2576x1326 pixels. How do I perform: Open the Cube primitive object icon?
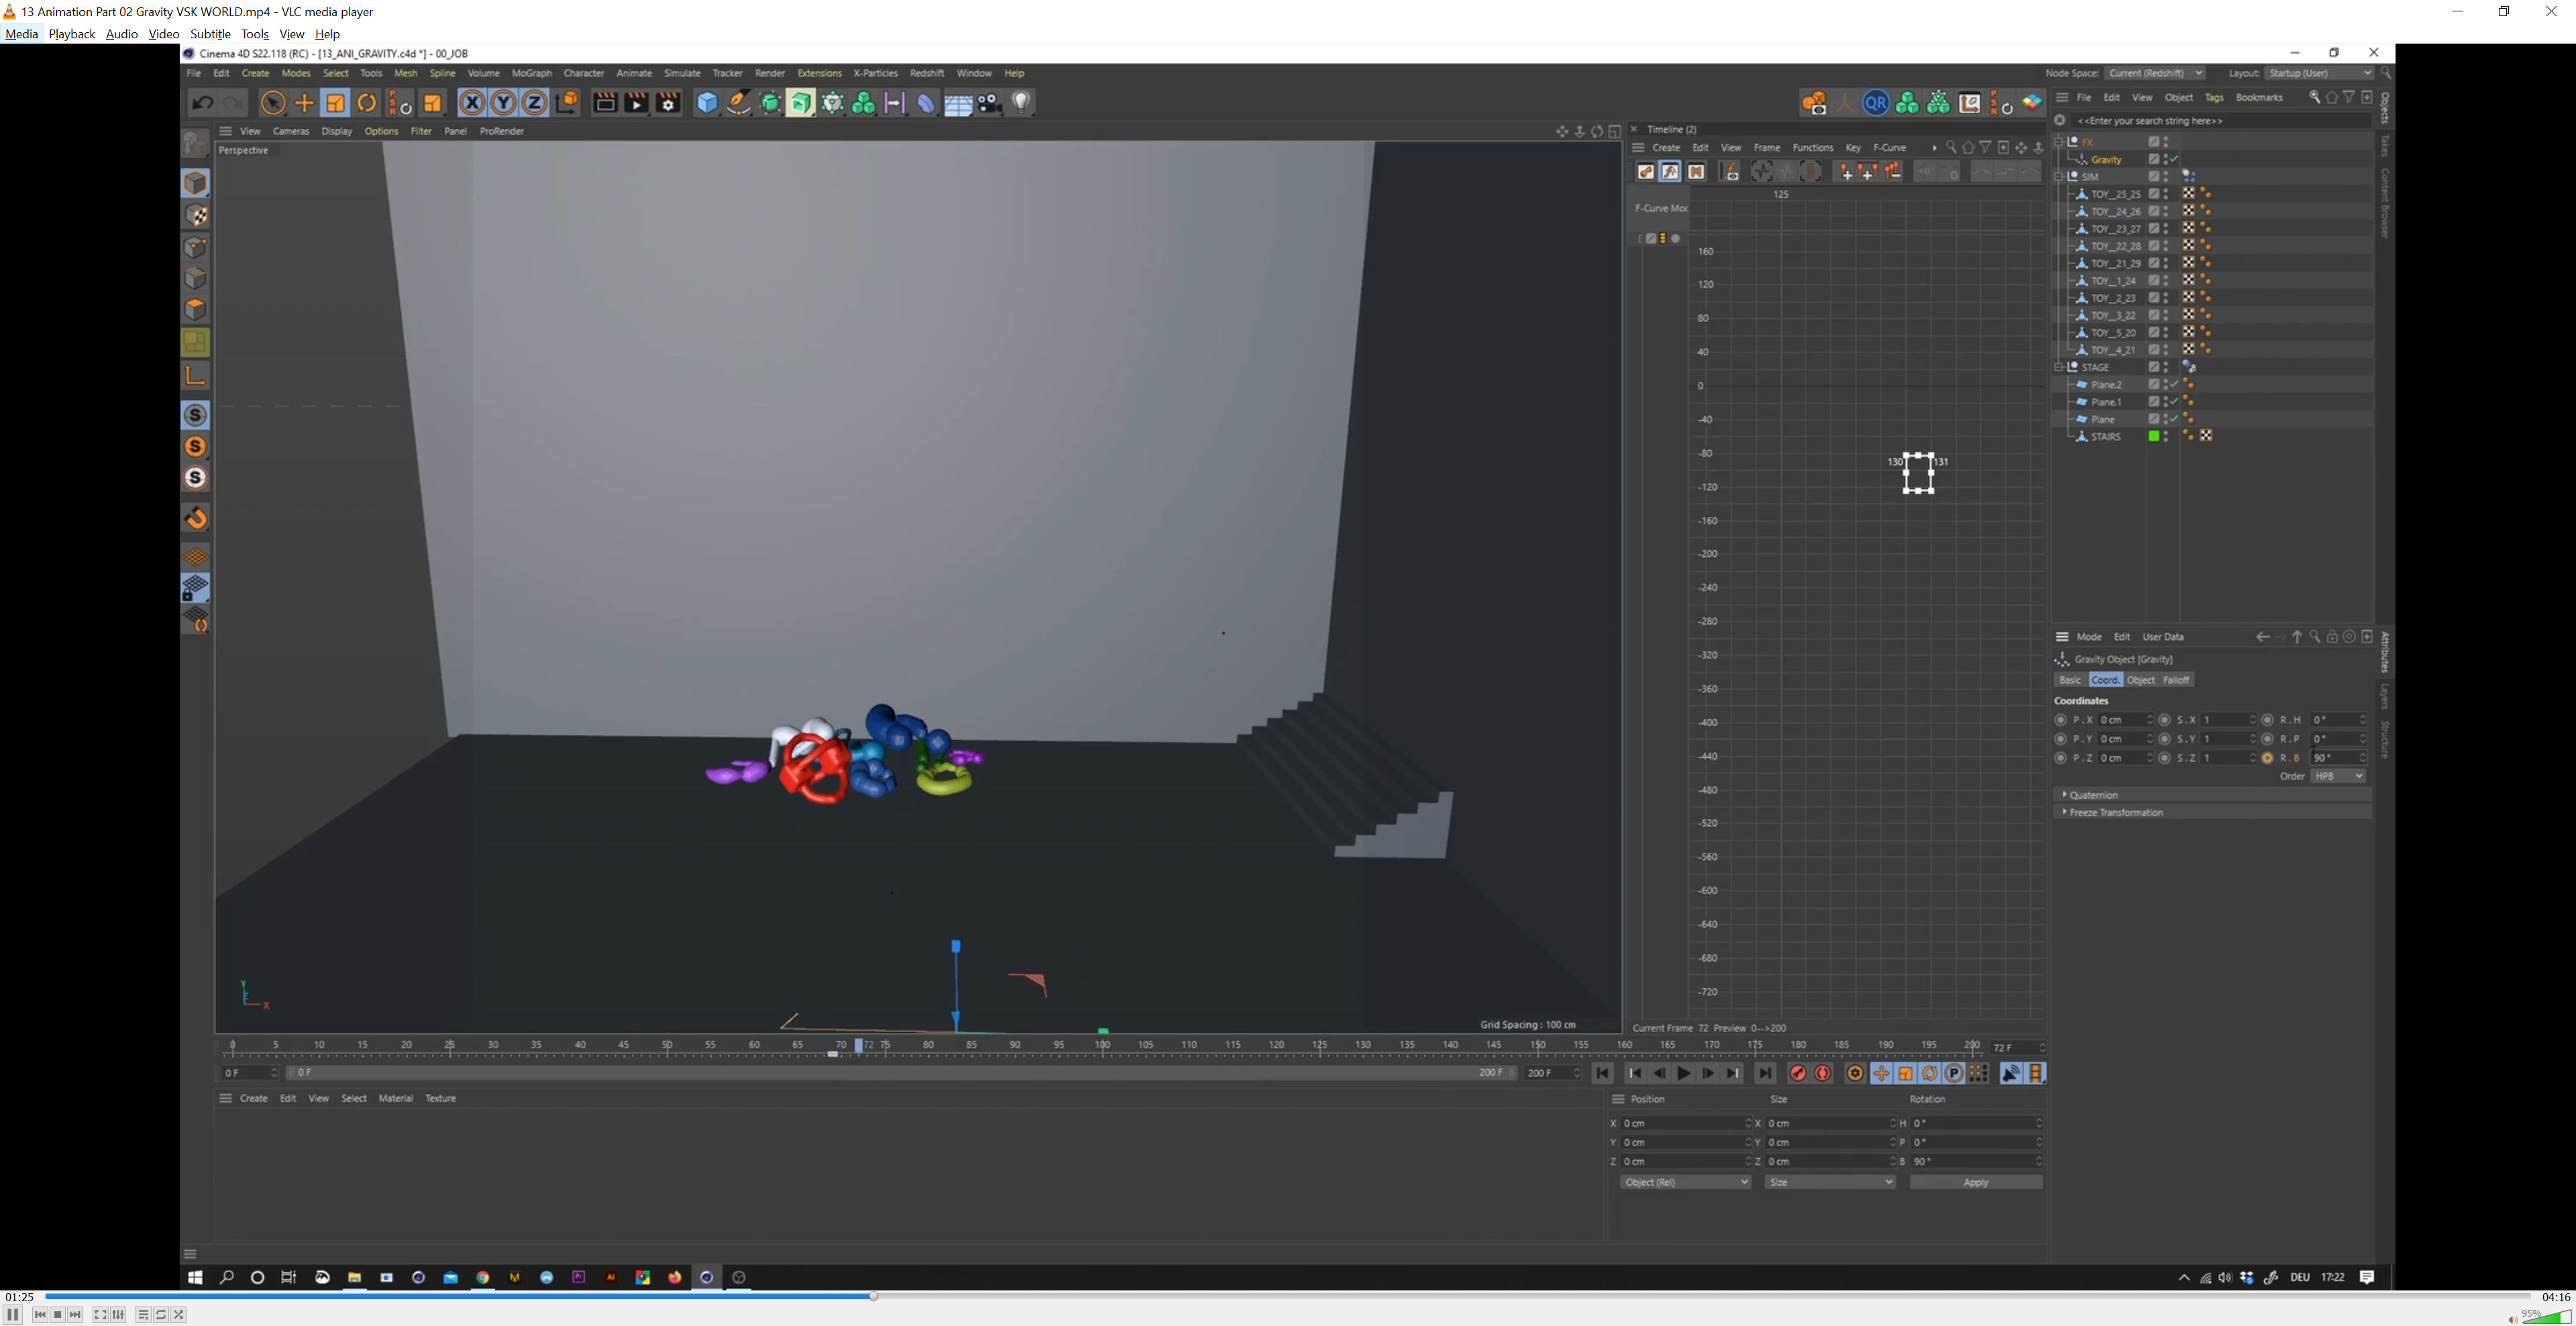tap(707, 103)
